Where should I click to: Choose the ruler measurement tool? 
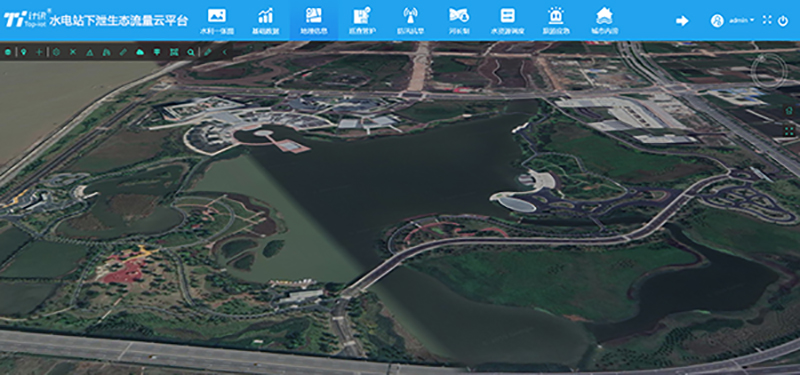[123, 52]
